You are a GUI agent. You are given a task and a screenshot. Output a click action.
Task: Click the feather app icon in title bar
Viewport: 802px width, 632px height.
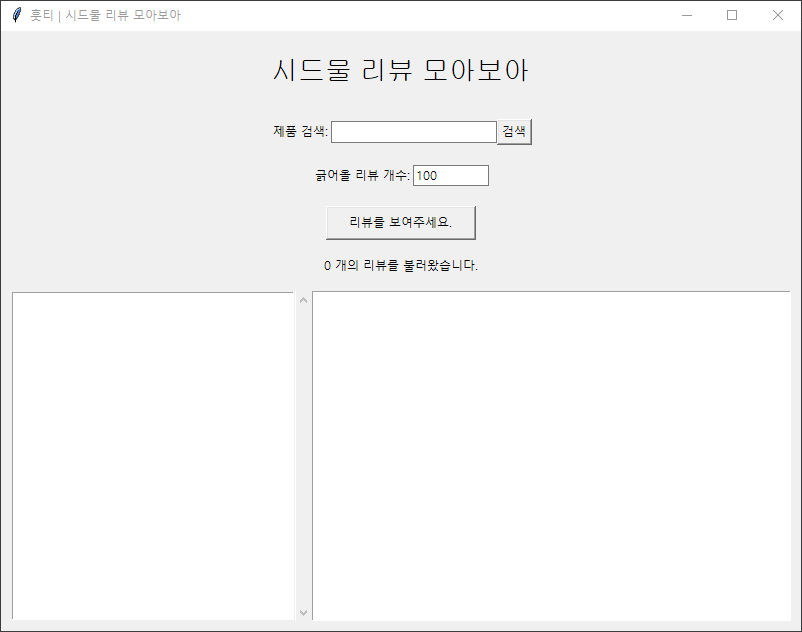pos(16,15)
